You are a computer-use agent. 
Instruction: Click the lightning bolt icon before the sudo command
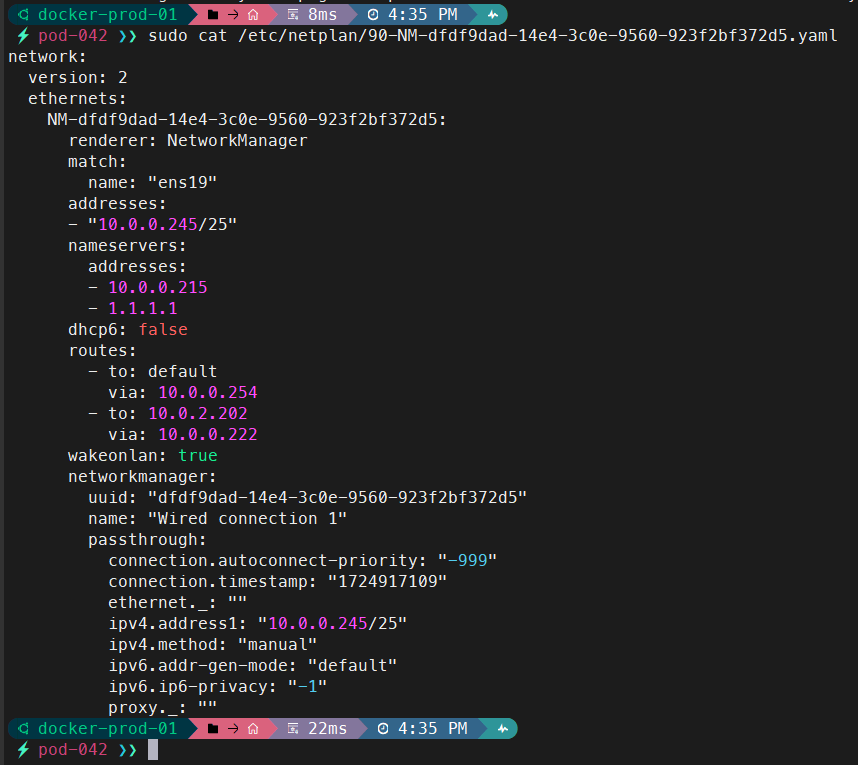coord(22,36)
